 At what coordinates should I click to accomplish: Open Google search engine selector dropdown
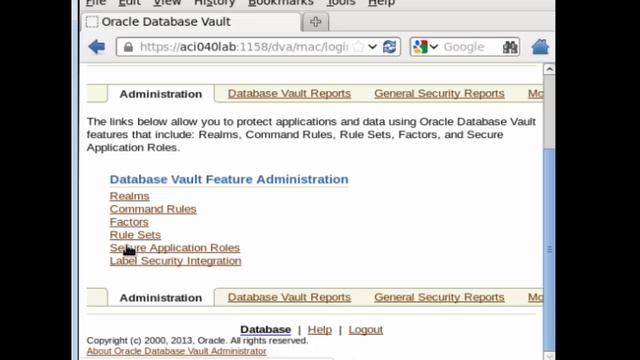(425, 47)
